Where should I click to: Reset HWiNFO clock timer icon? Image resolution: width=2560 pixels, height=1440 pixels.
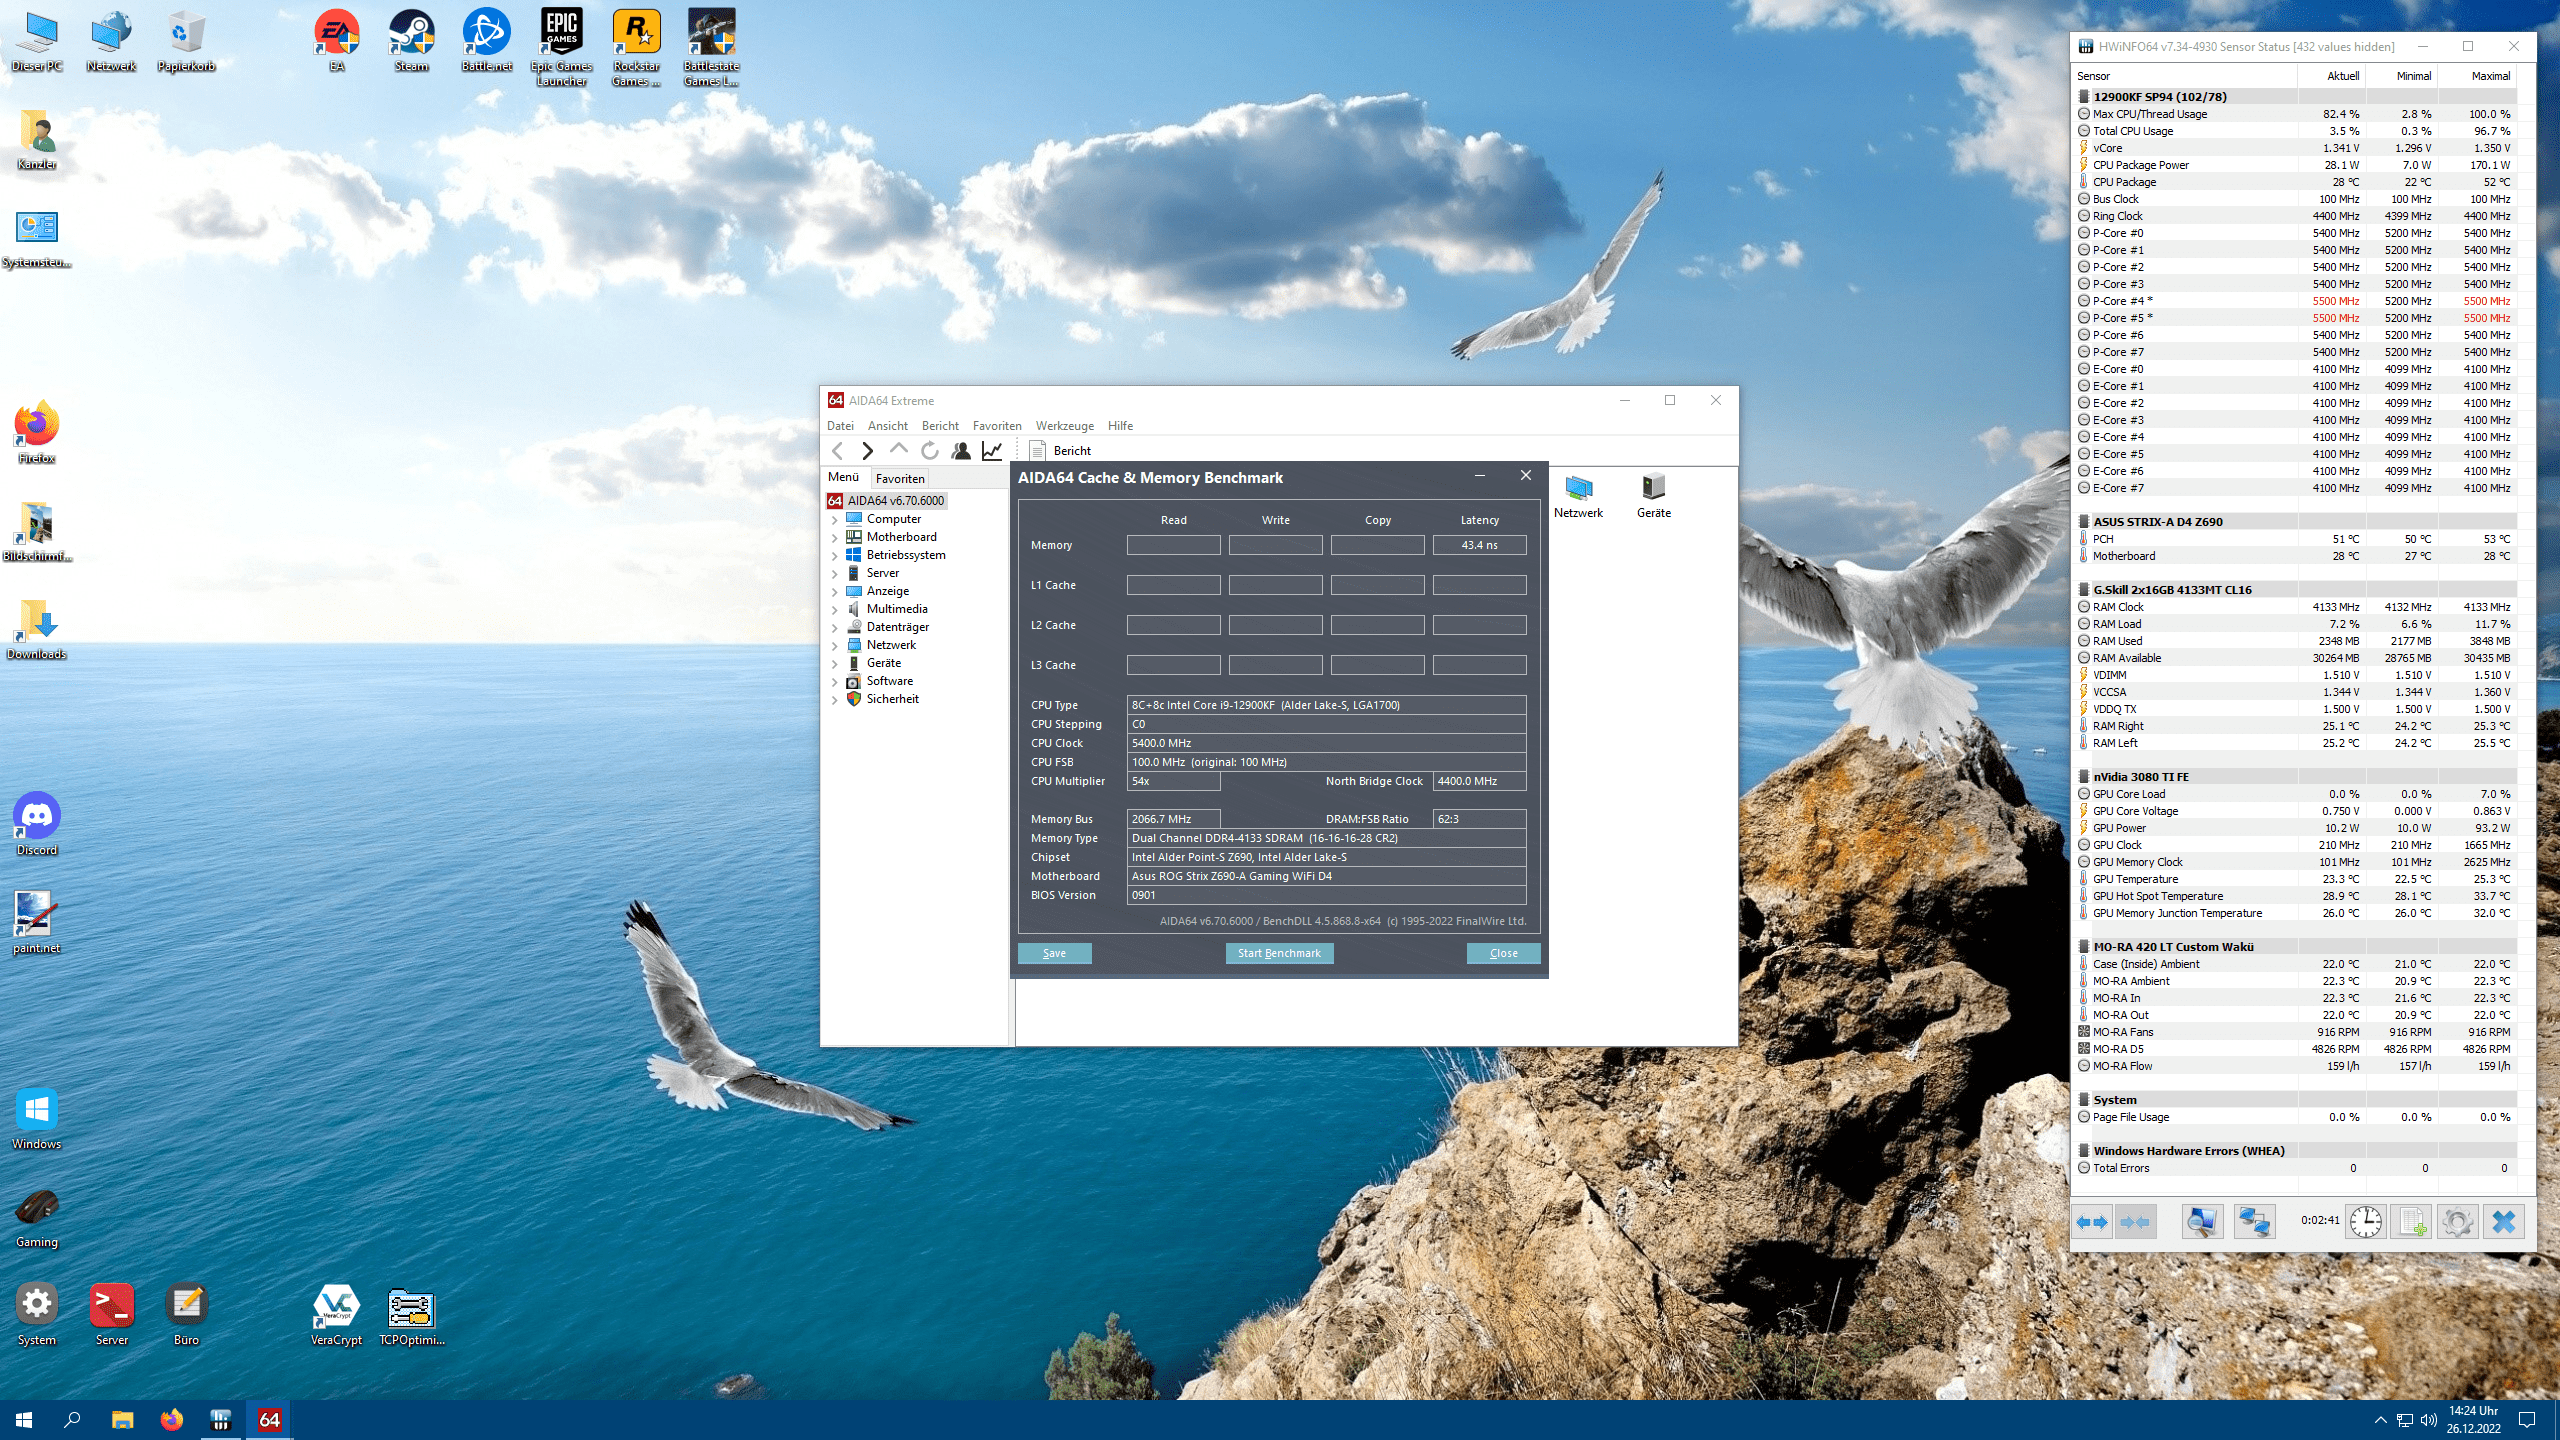(x=2365, y=1222)
